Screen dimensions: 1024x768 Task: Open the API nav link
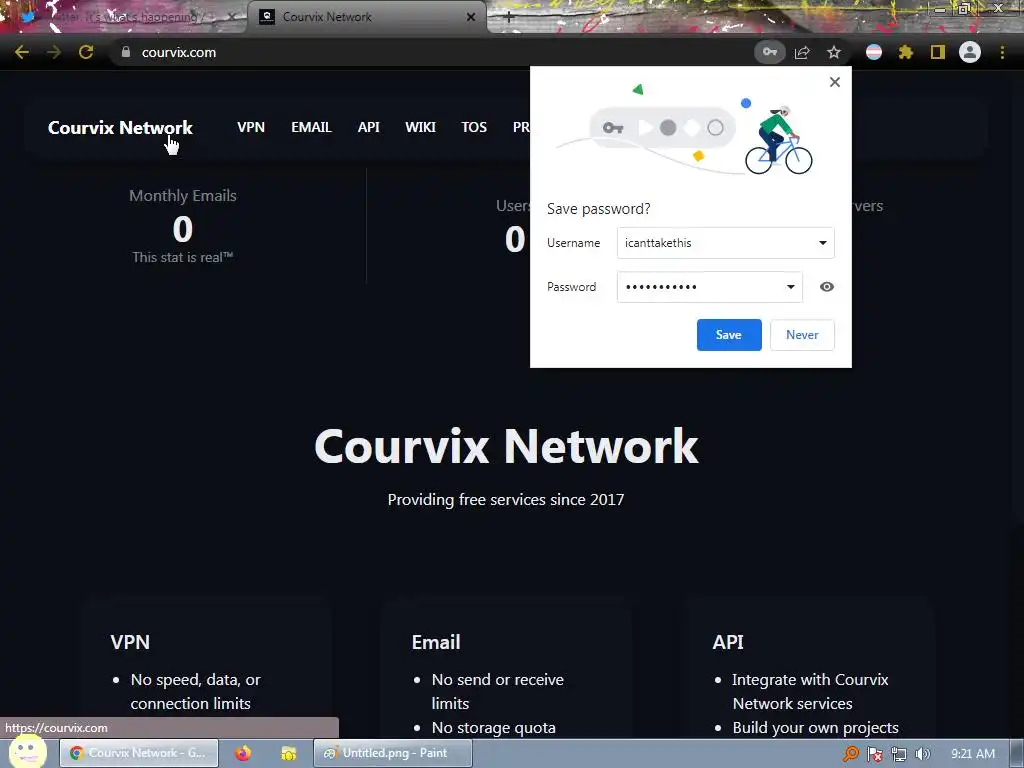tap(368, 127)
